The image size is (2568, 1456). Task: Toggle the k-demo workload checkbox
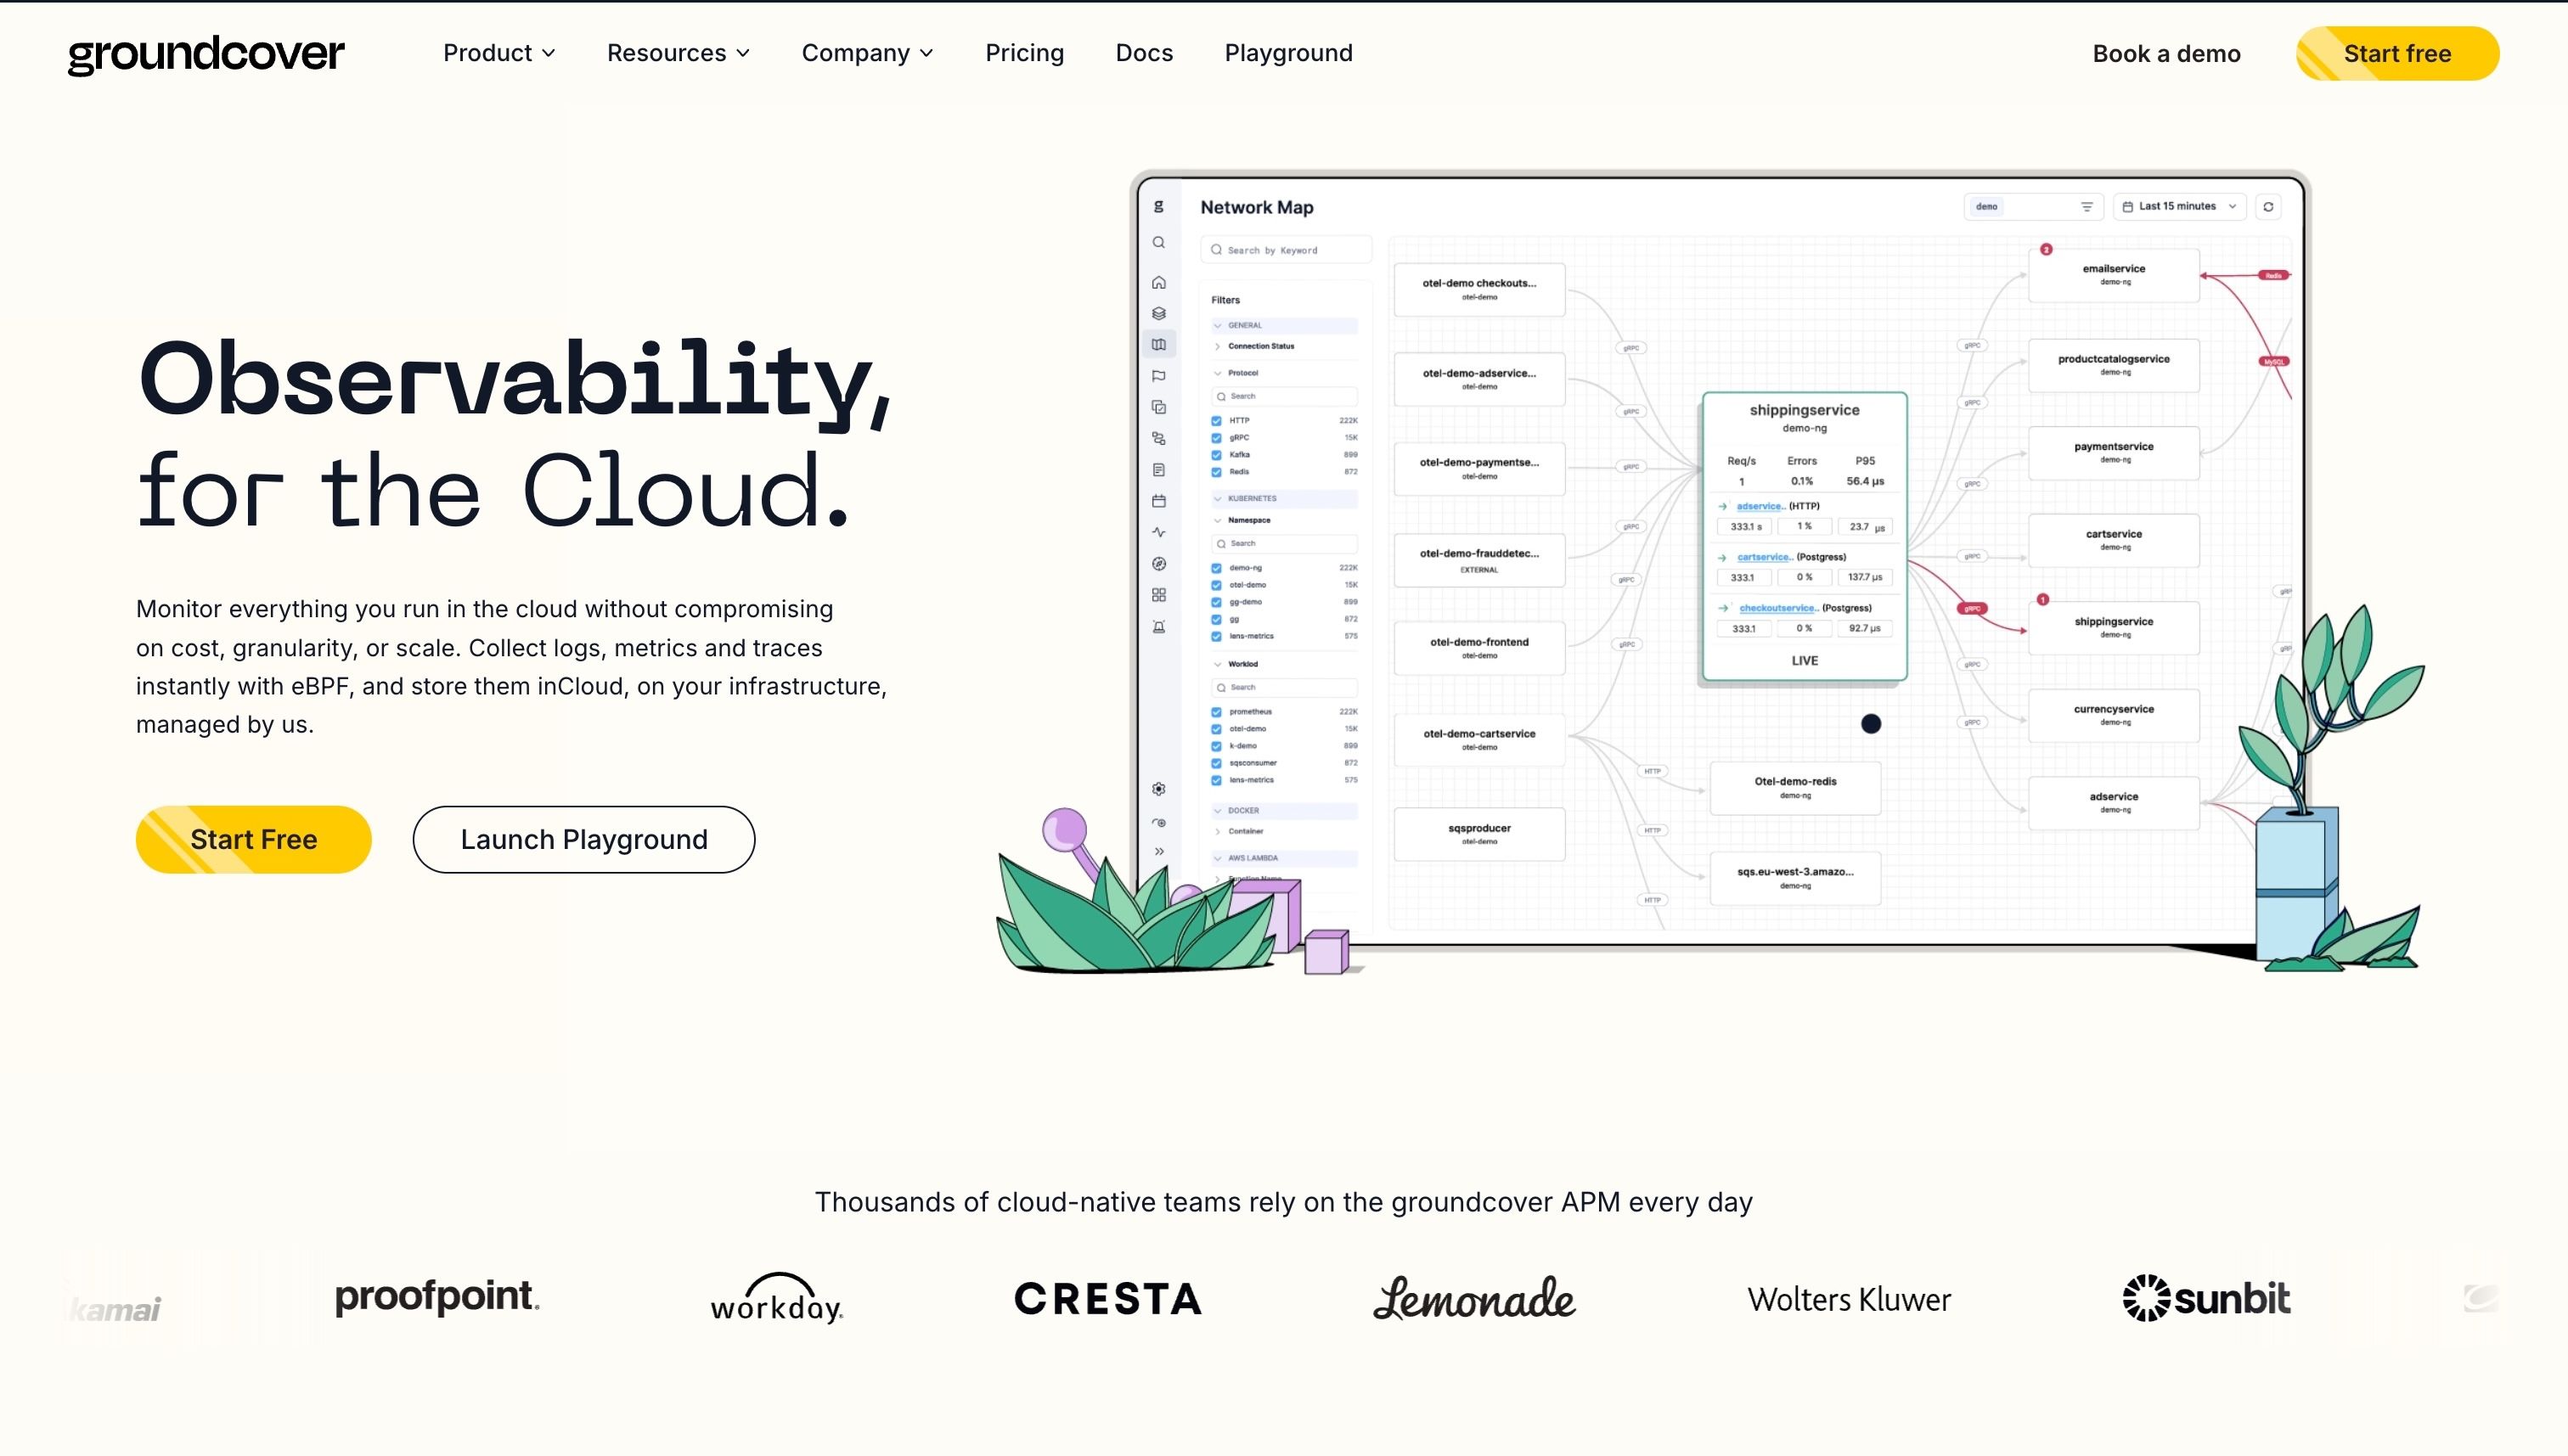tap(1217, 746)
